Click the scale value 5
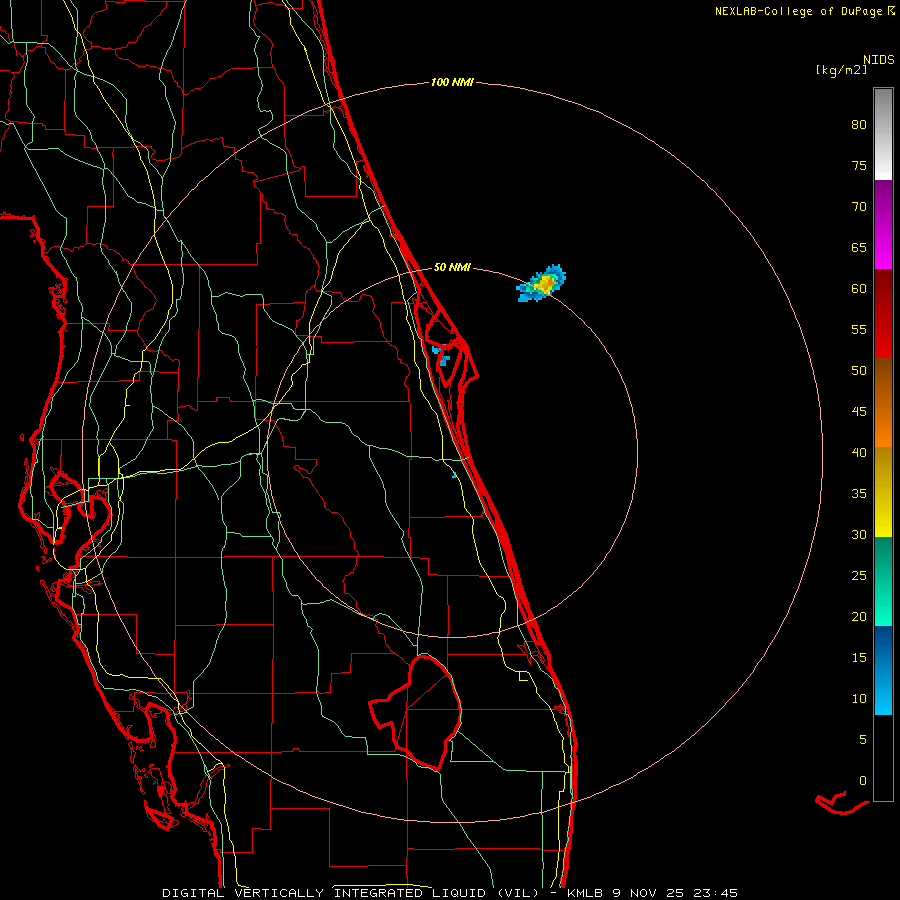 pyautogui.click(x=863, y=740)
